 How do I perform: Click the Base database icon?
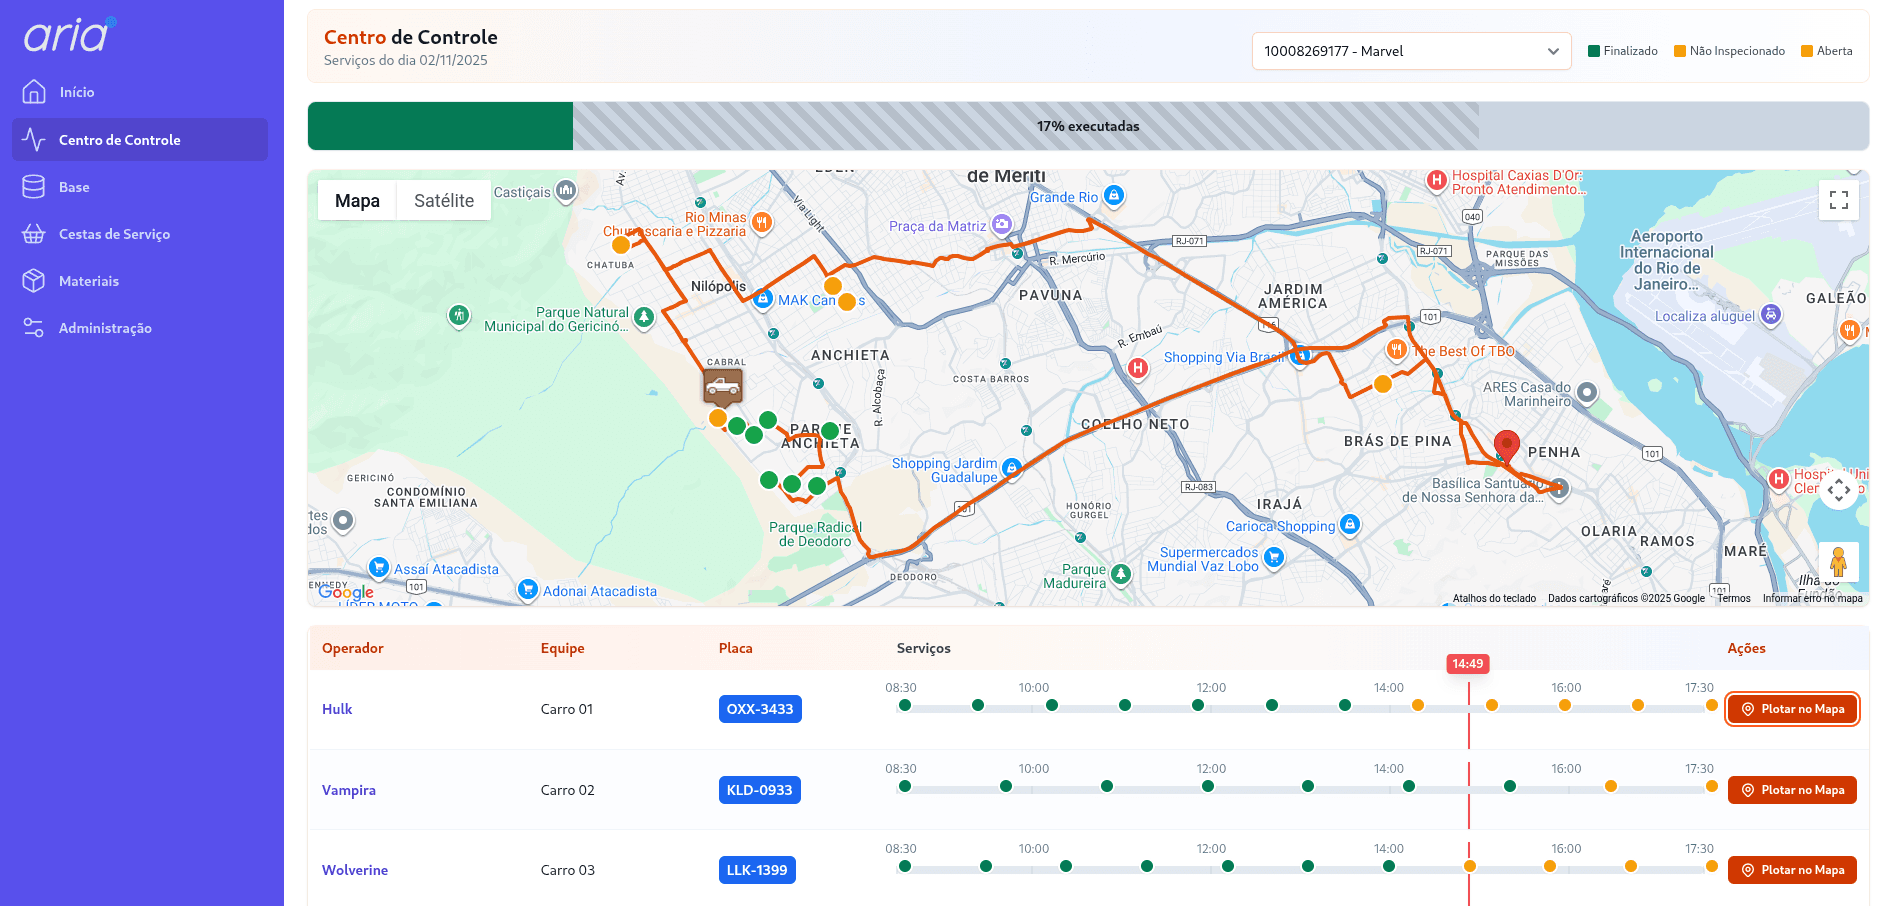pyautogui.click(x=34, y=187)
